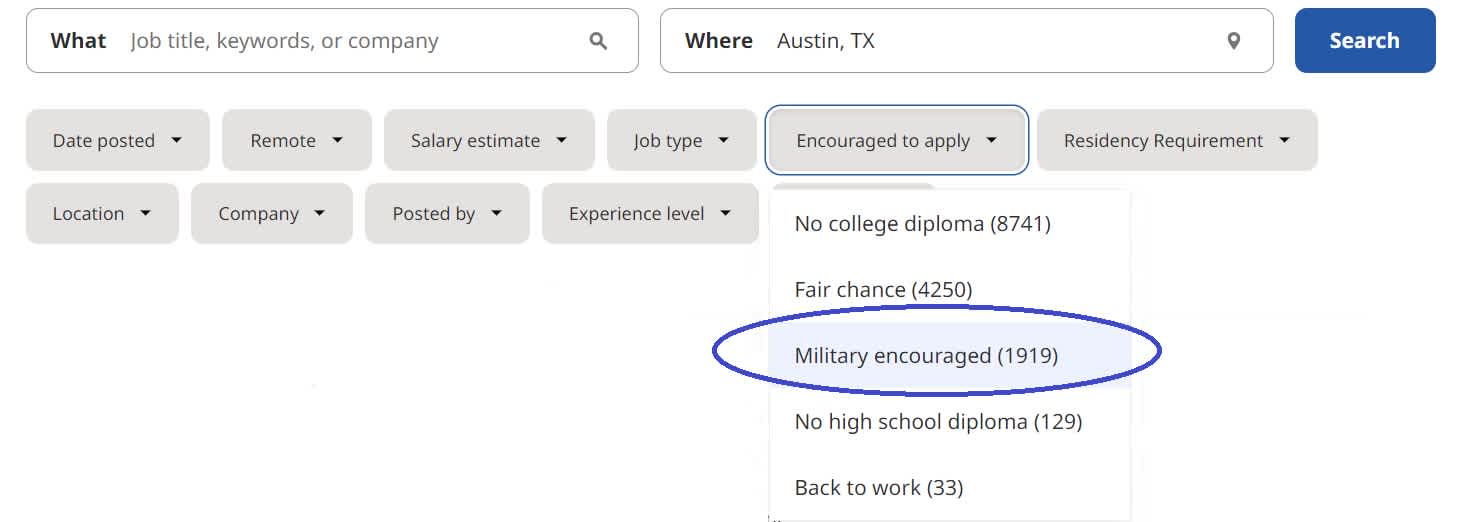
Task: Open the Date posted filter dropdown
Action: 117,140
